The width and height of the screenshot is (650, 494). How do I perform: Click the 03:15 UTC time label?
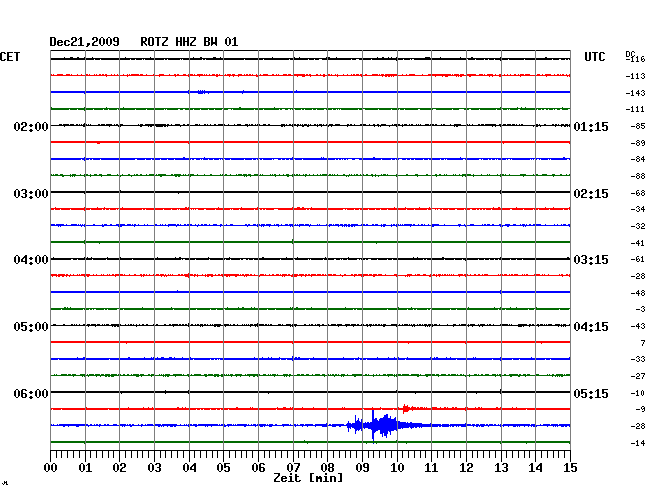point(591,260)
